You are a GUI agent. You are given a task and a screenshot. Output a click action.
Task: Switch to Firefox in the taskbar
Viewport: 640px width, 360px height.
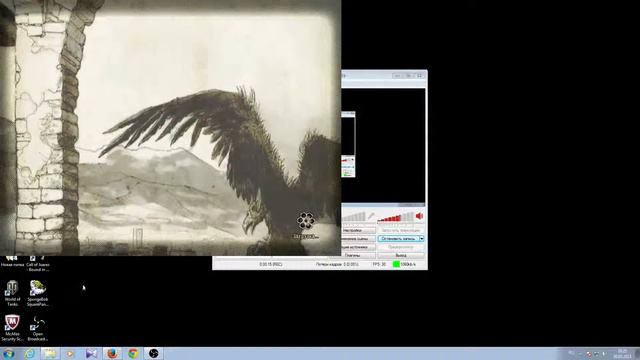[112, 353]
